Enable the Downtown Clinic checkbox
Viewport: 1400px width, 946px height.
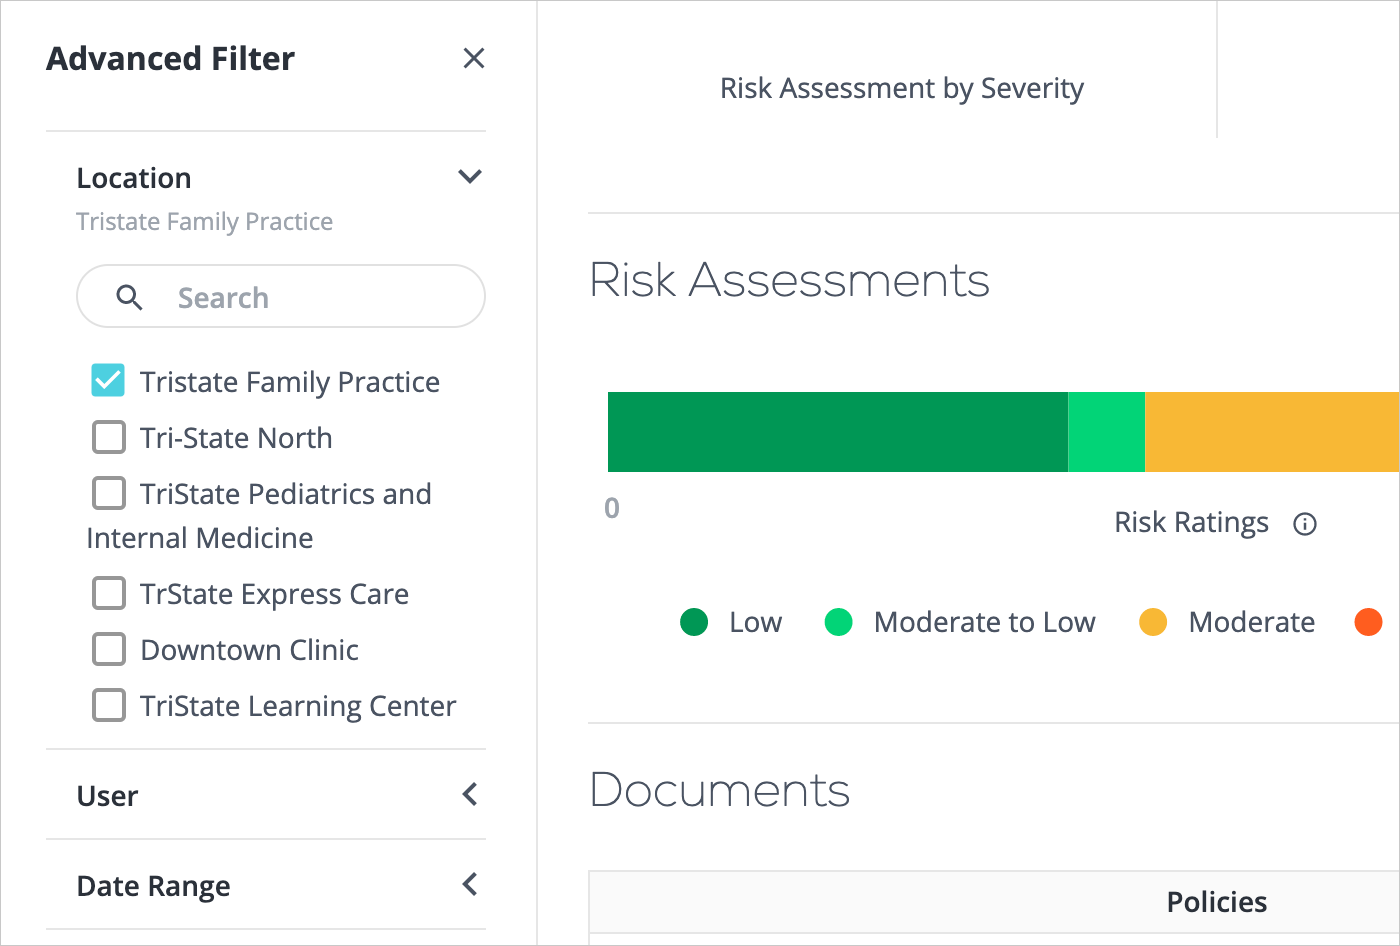tap(108, 648)
